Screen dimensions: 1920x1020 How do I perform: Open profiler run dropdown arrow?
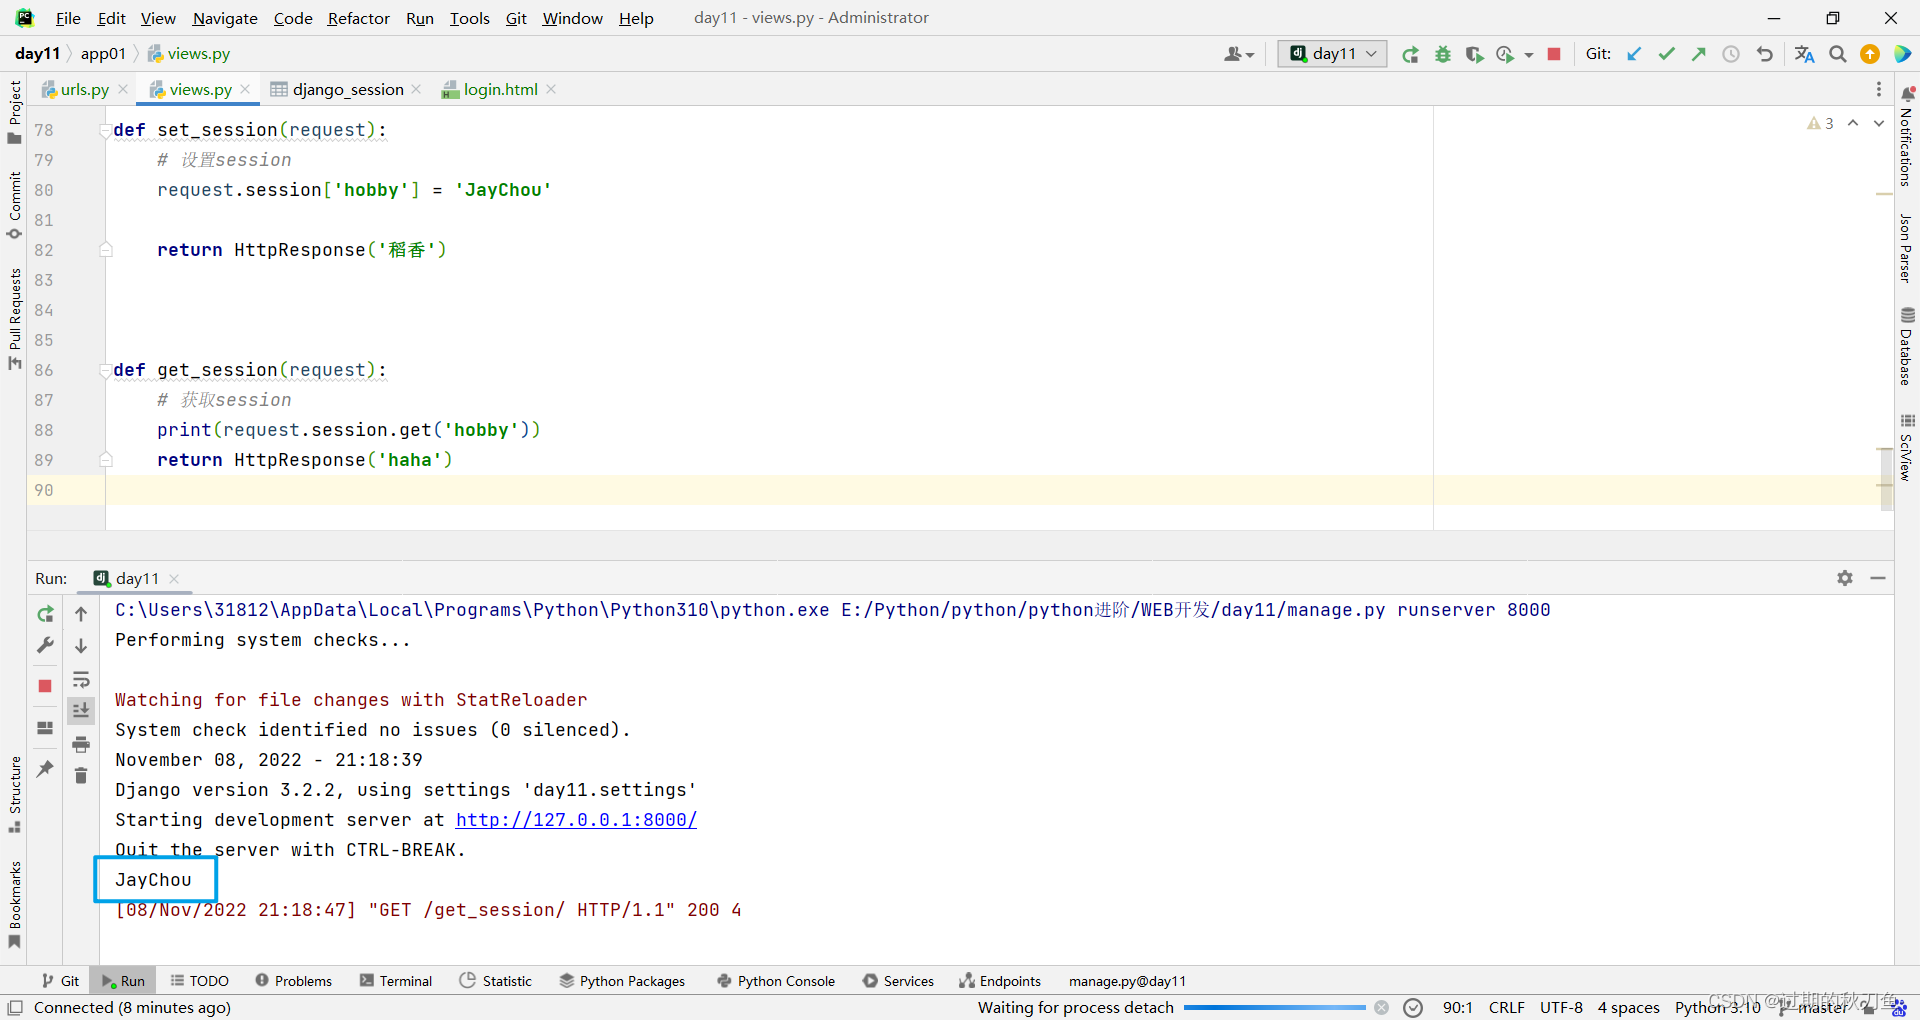(x=1529, y=55)
